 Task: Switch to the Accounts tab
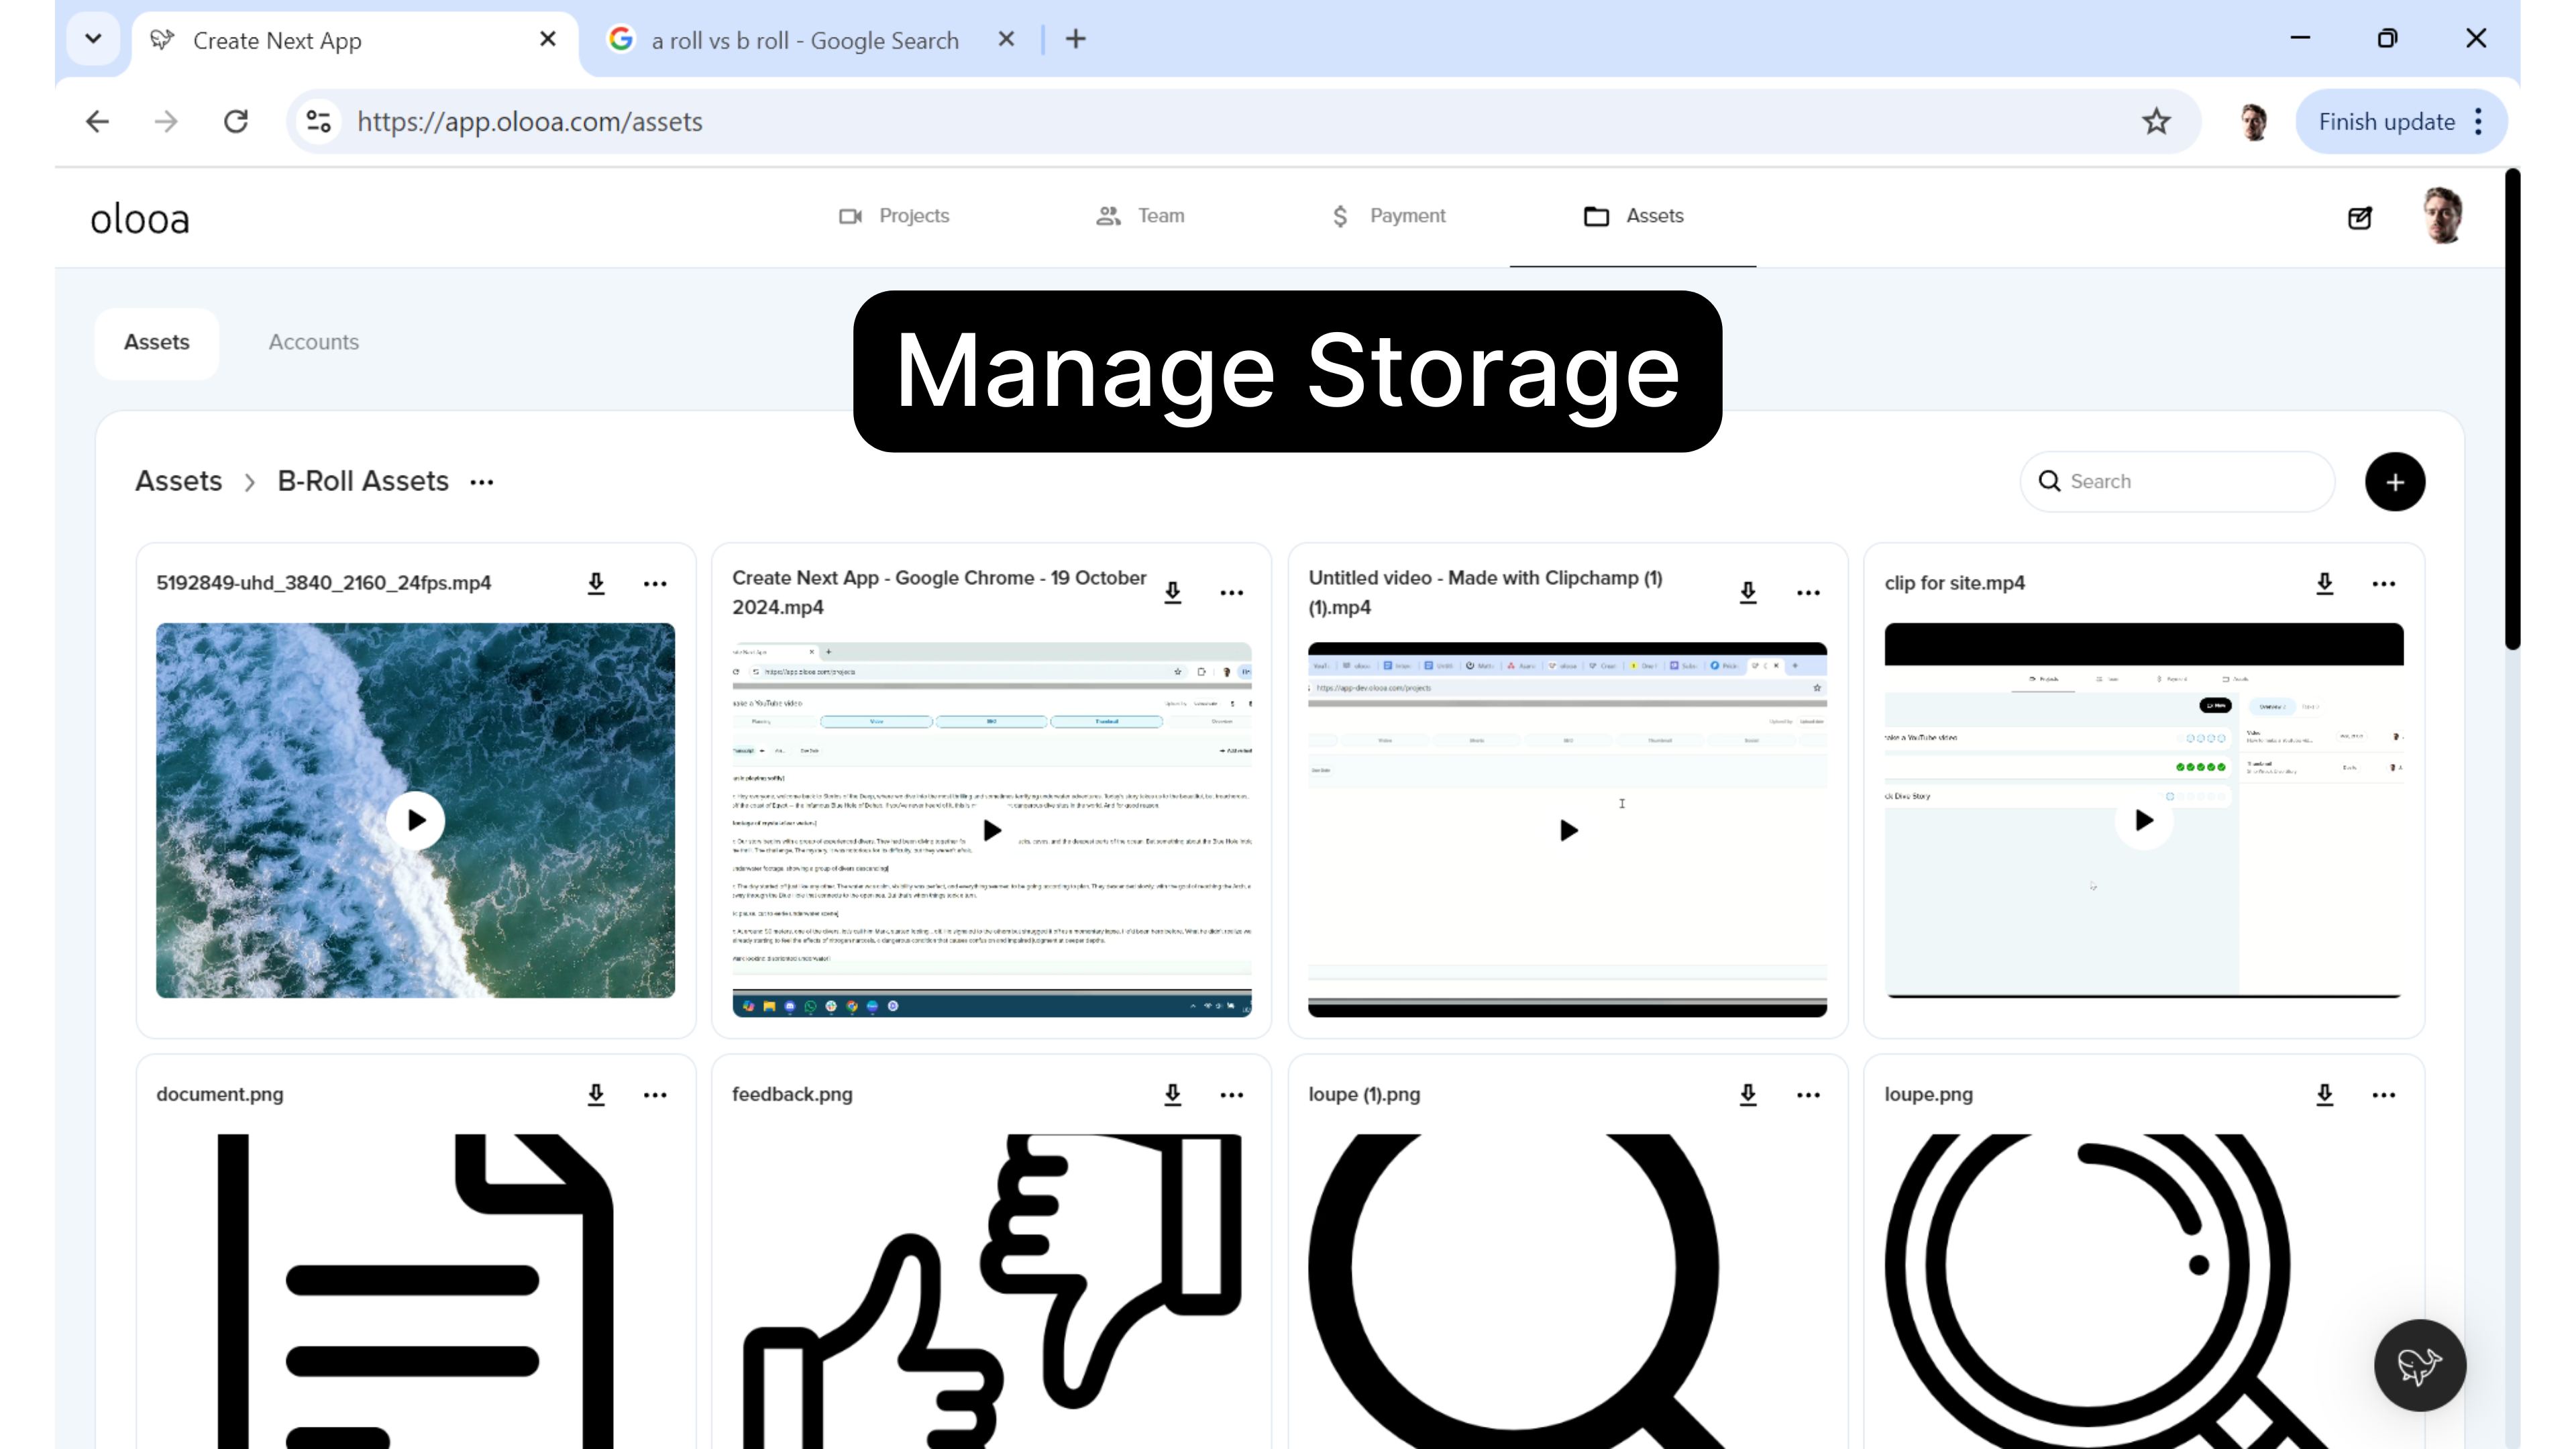click(x=313, y=342)
